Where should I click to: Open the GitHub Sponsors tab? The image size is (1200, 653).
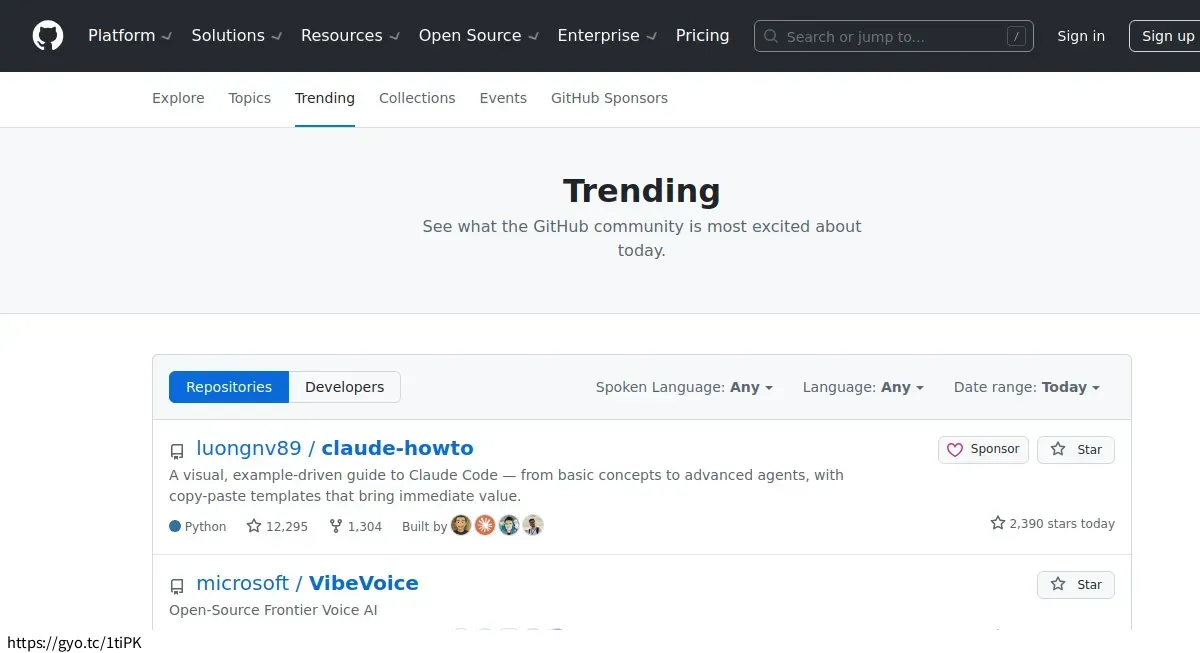(609, 98)
